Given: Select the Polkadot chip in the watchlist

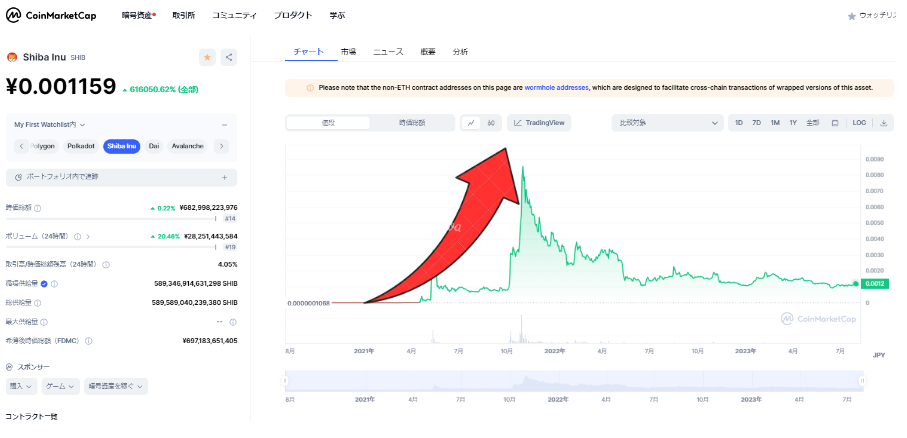Looking at the screenshot, I should click(81, 146).
